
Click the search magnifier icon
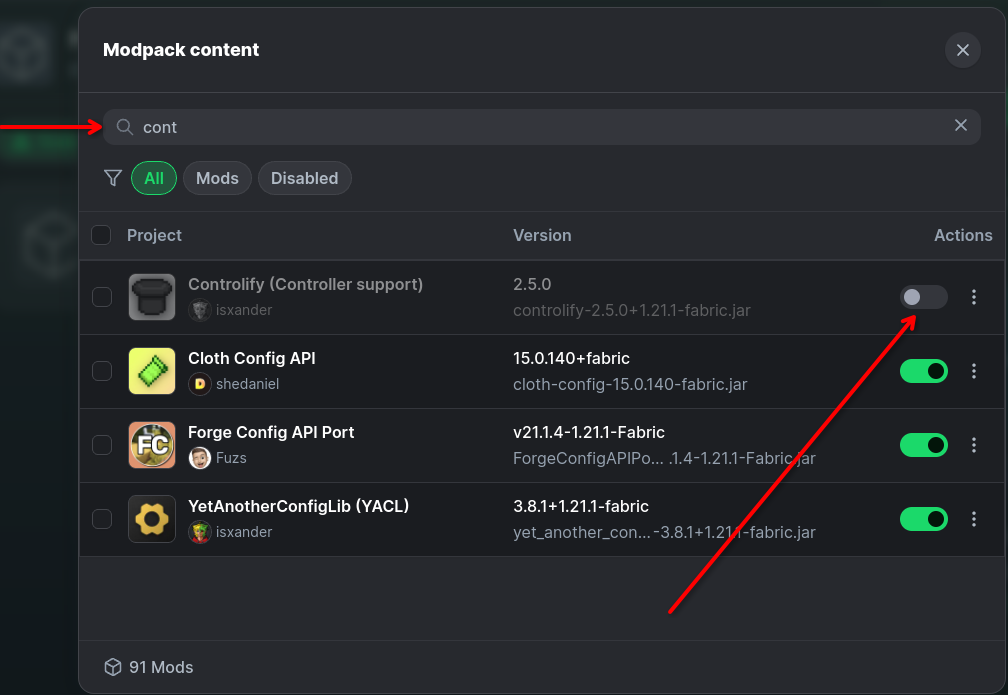[125, 127]
